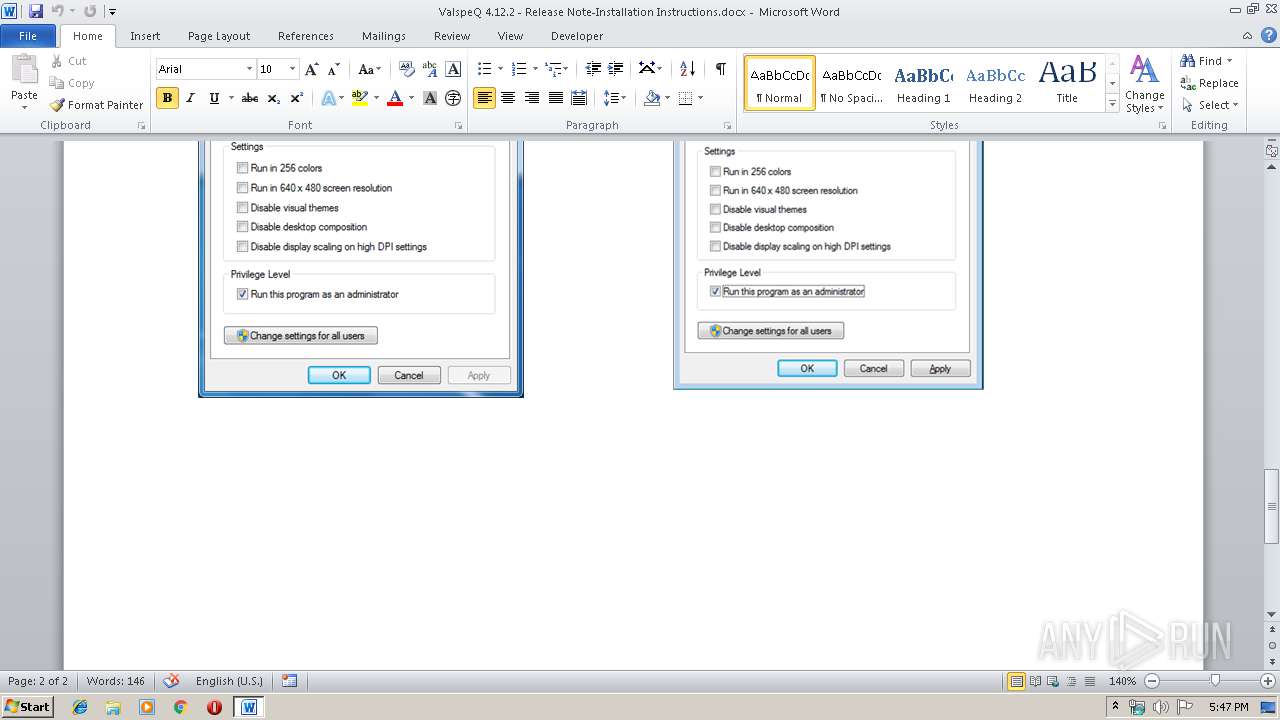Toggle show/hide paragraph marks

(720, 69)
